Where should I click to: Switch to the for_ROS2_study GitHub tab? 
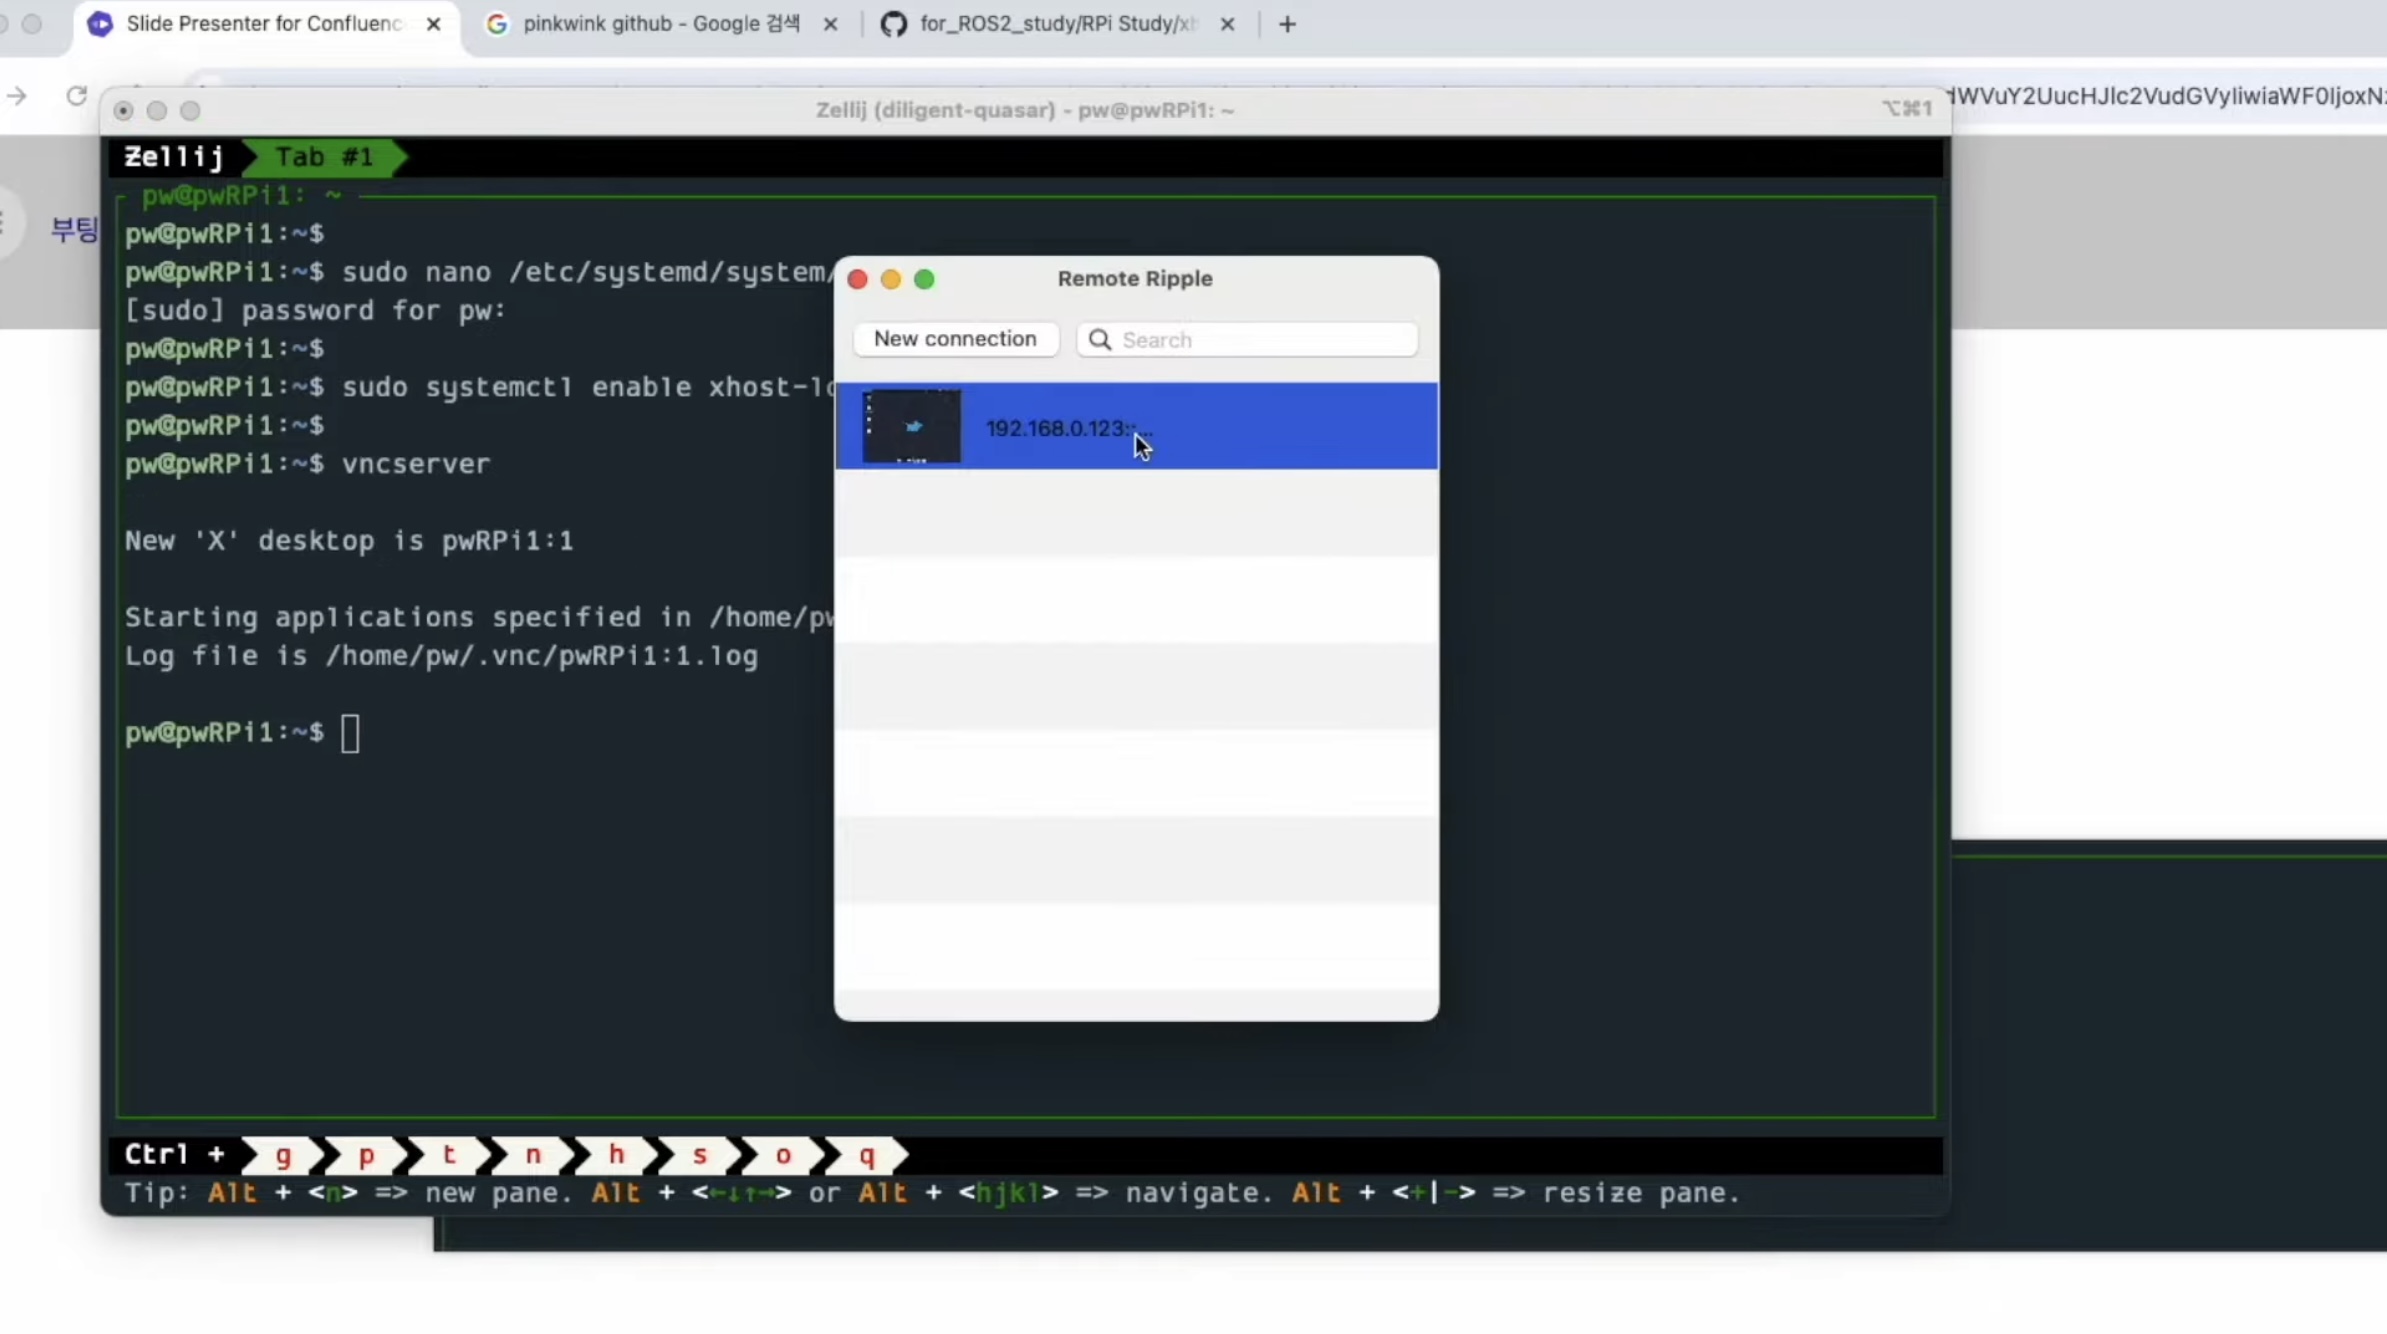pos(1056,24)
